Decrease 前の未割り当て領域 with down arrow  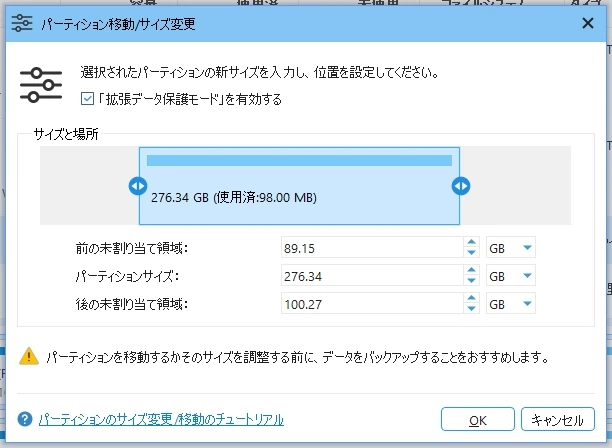pos(471,252)
